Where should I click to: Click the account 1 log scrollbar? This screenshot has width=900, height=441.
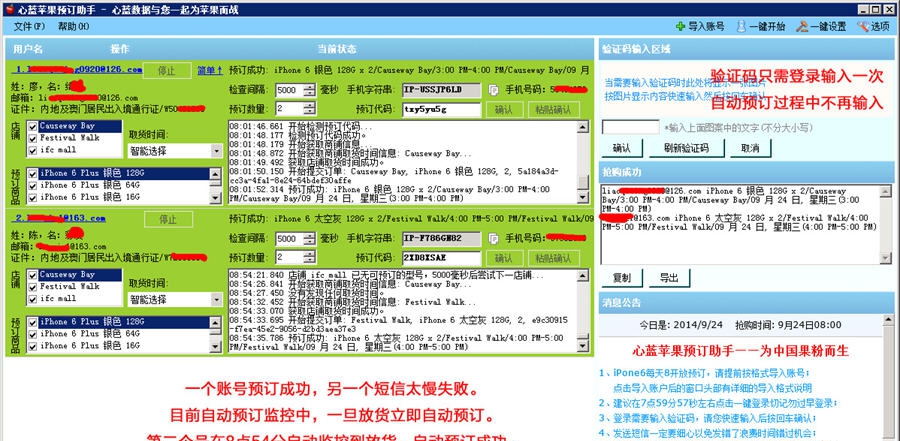583,162
